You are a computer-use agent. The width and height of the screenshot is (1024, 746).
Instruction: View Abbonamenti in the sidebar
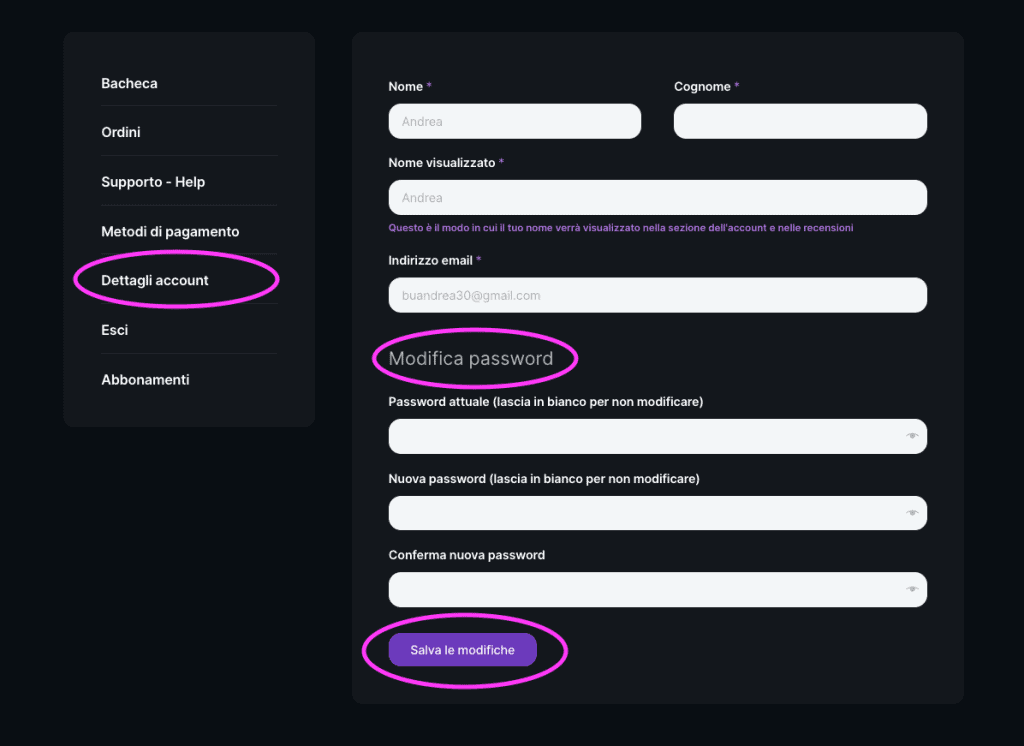145,380
